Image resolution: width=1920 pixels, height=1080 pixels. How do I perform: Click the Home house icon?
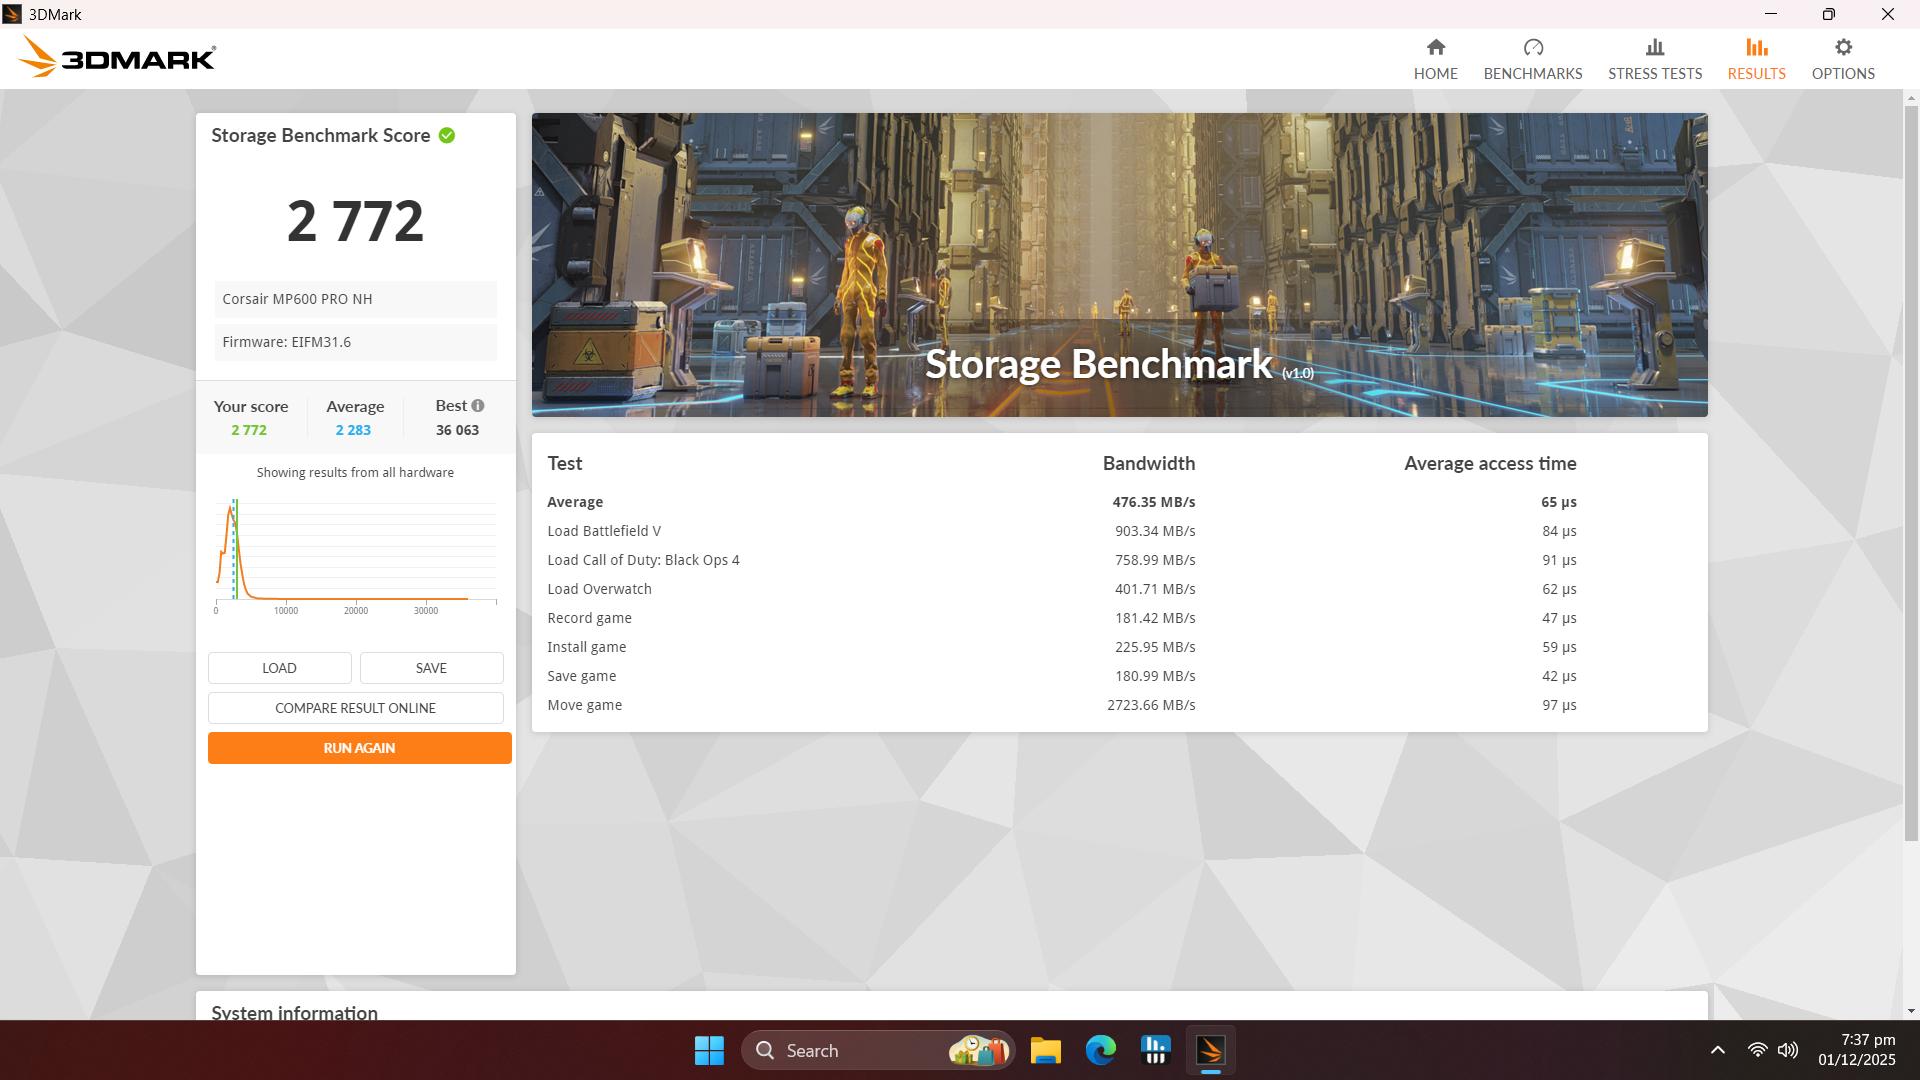1436,47
